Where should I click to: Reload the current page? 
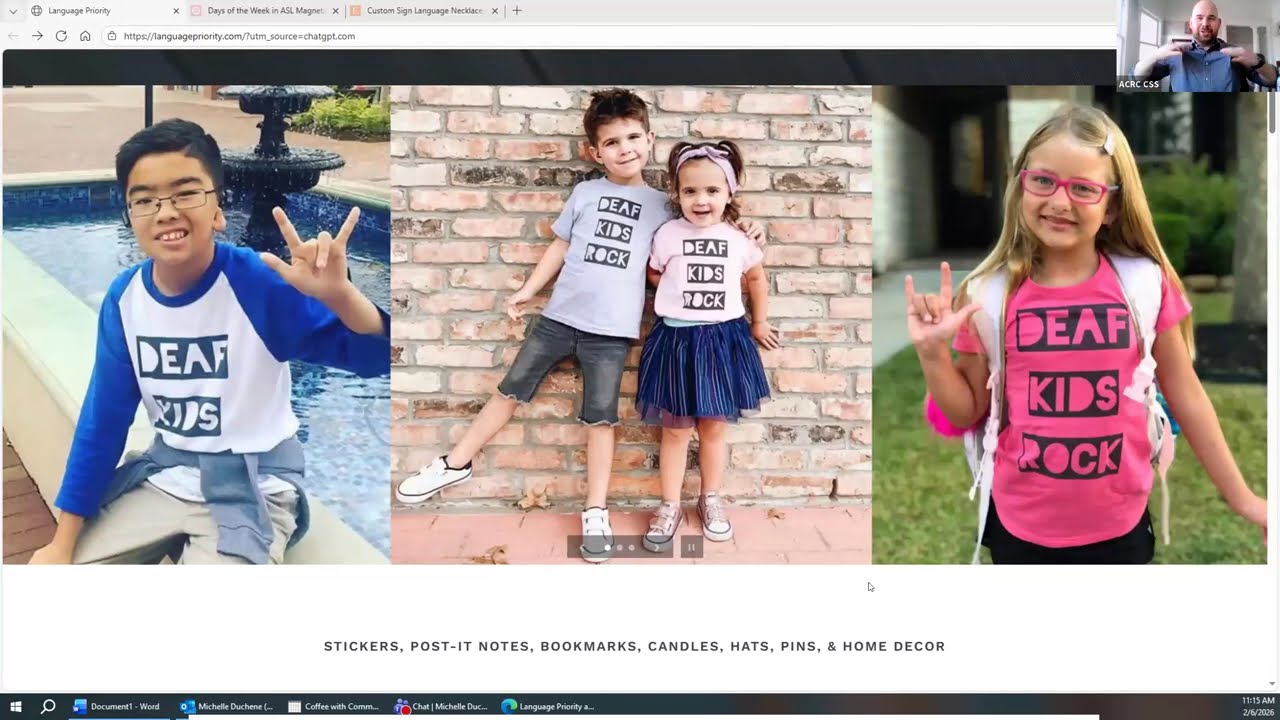[x=61, y=36]
